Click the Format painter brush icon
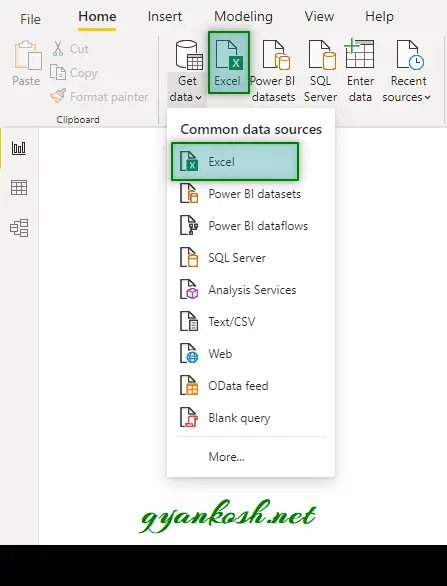Screen dimensions: 447x586 (x=58, y=96)
